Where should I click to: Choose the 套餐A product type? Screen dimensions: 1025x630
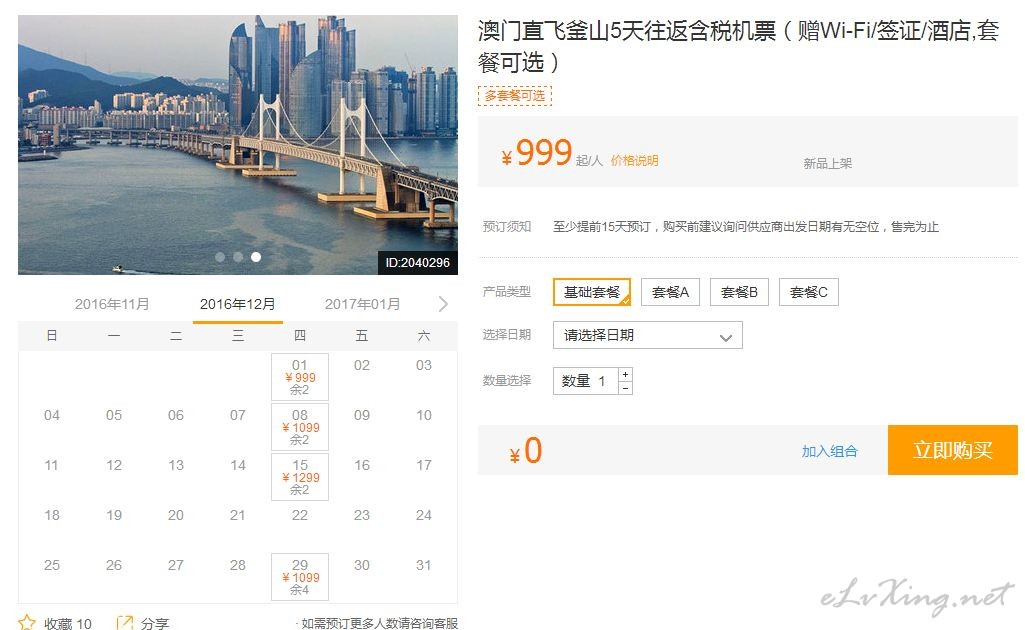point(670,292)
